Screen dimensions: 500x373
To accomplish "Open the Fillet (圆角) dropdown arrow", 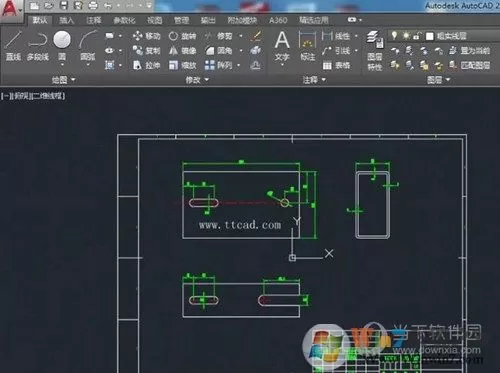I will pyautogui.click(x=241, y=50).
